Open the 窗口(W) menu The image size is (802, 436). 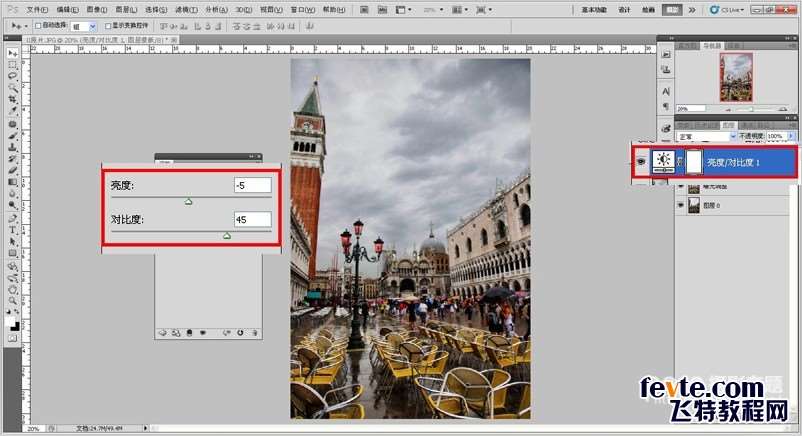click(x=303, y=10)
